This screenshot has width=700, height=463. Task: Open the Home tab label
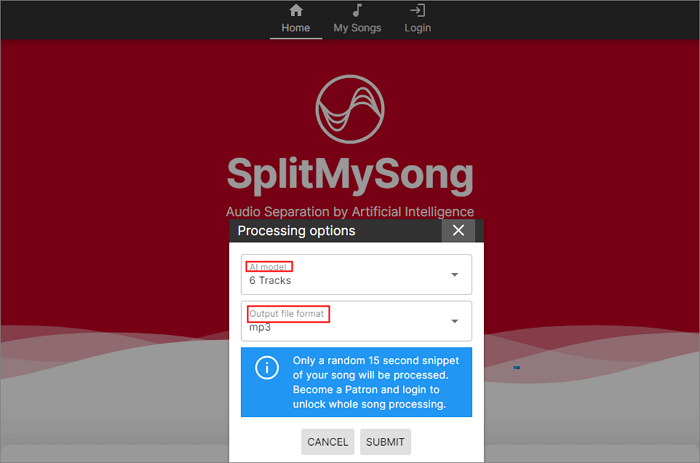click(x=296, y=28)
